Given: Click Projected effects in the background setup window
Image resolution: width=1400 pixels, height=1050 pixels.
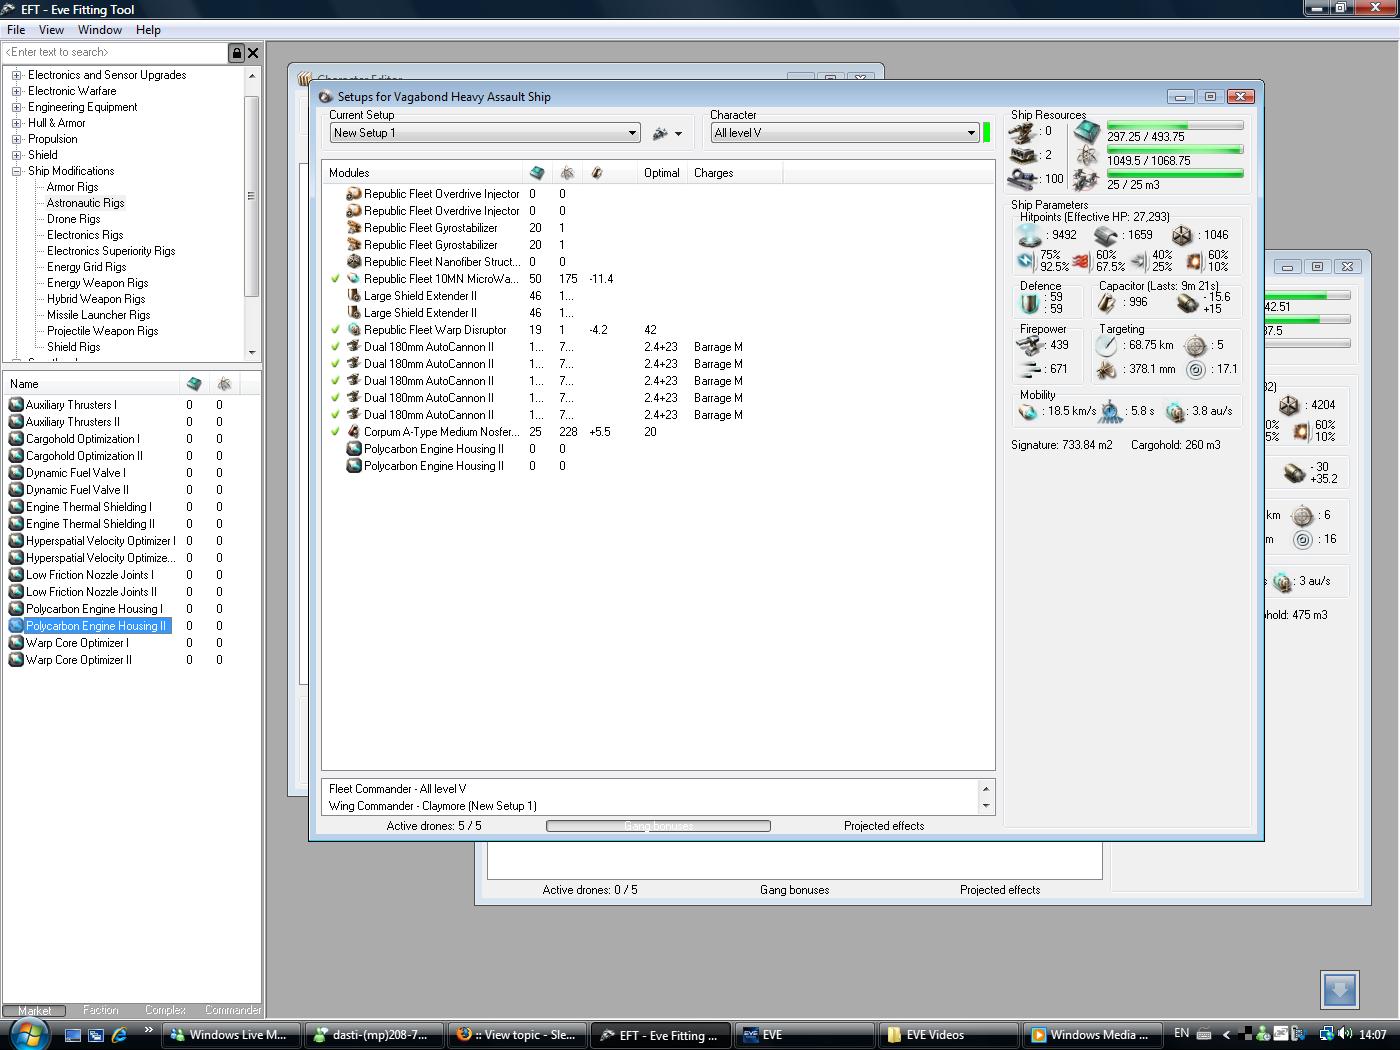Looking at the screenshot, I should click(x=1000, y=890).
